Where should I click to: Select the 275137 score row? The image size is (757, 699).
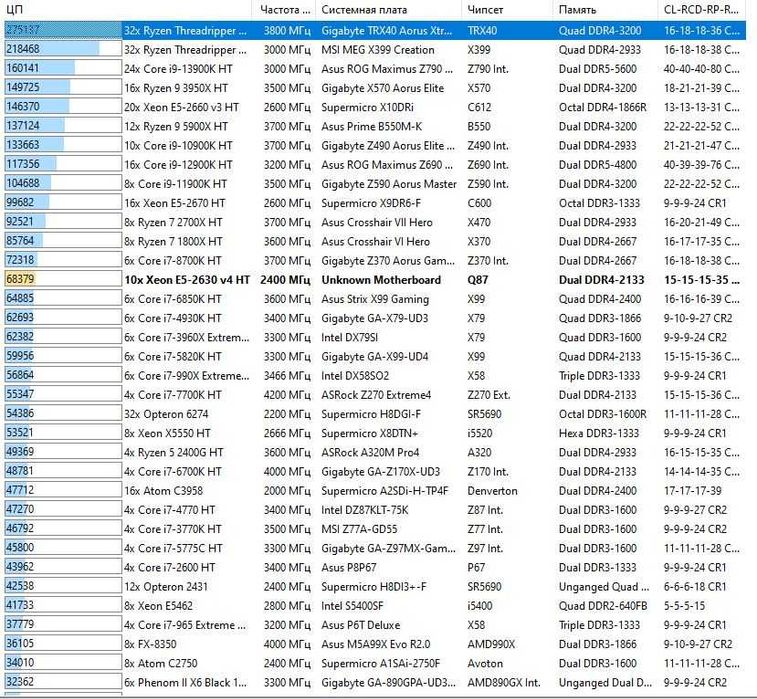(x=375, y=30)
